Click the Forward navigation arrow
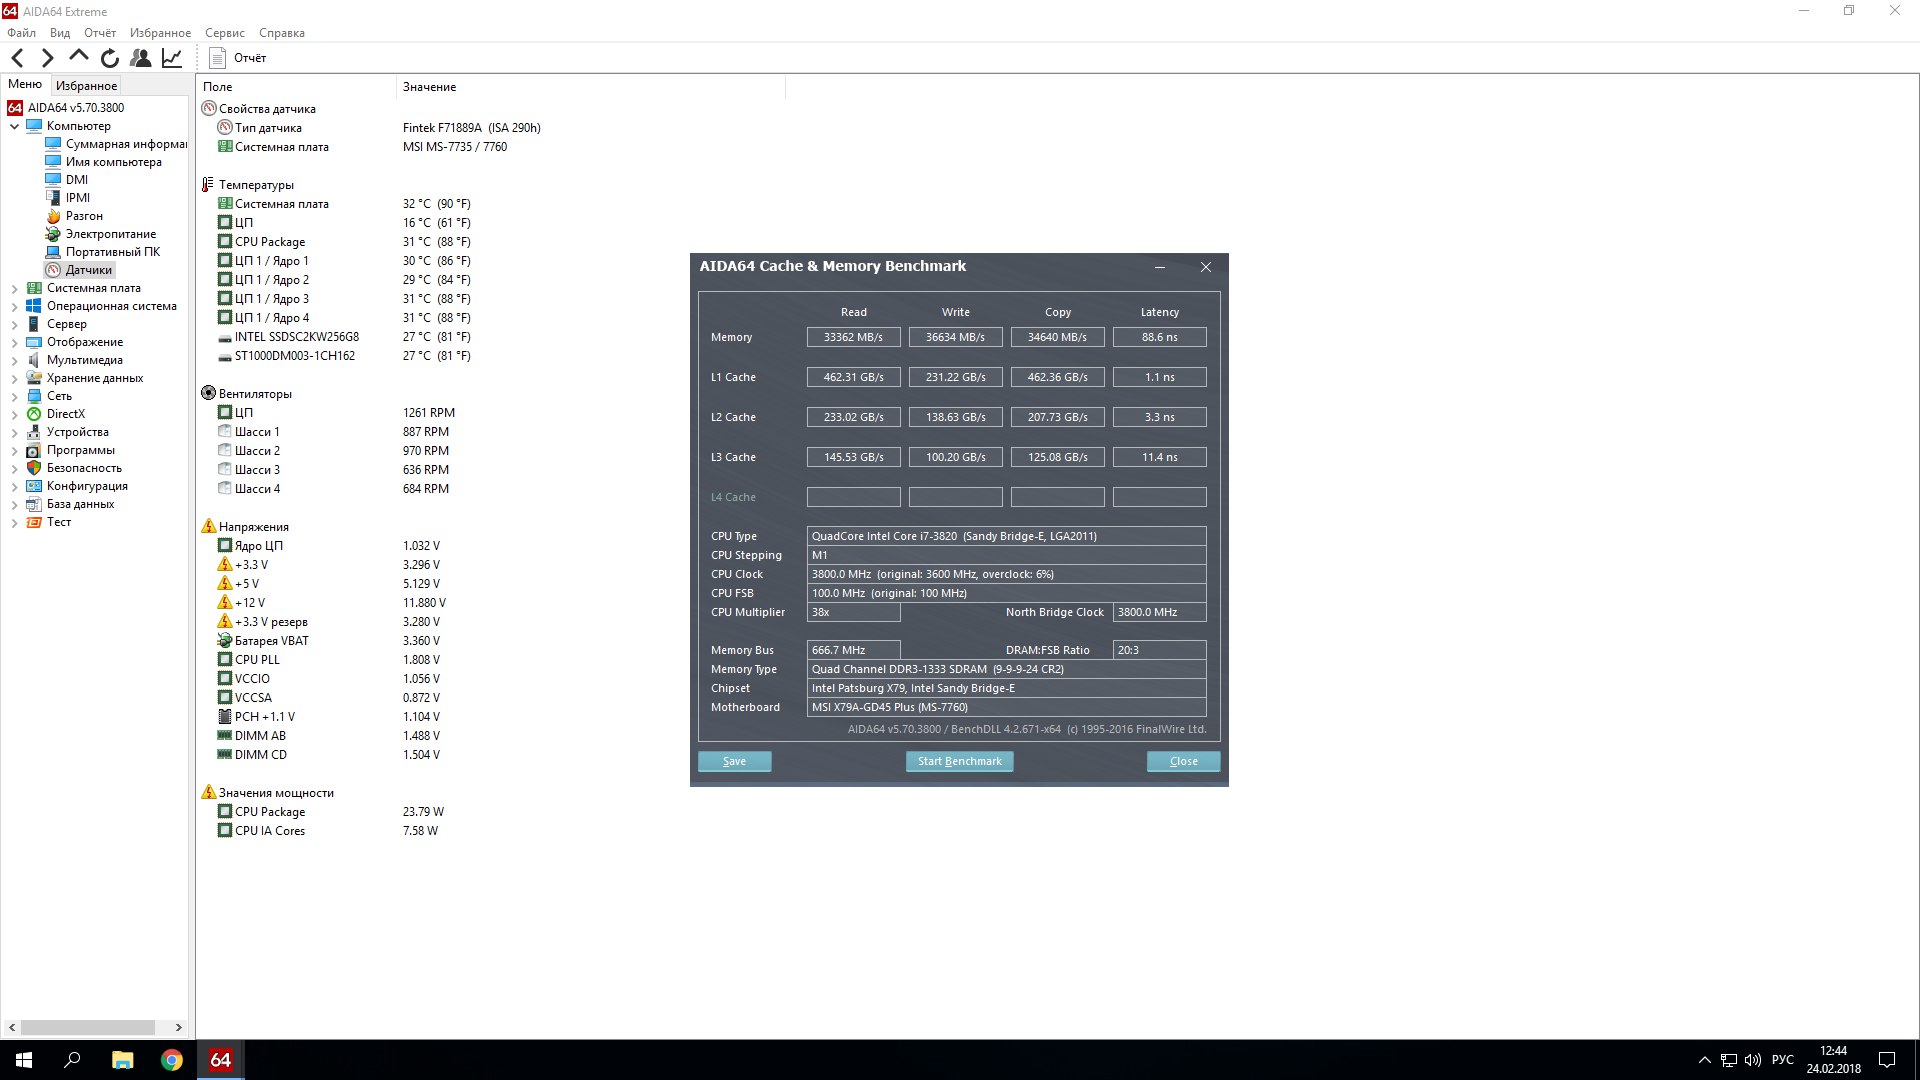The image size is (1920, 1080). 47,58
